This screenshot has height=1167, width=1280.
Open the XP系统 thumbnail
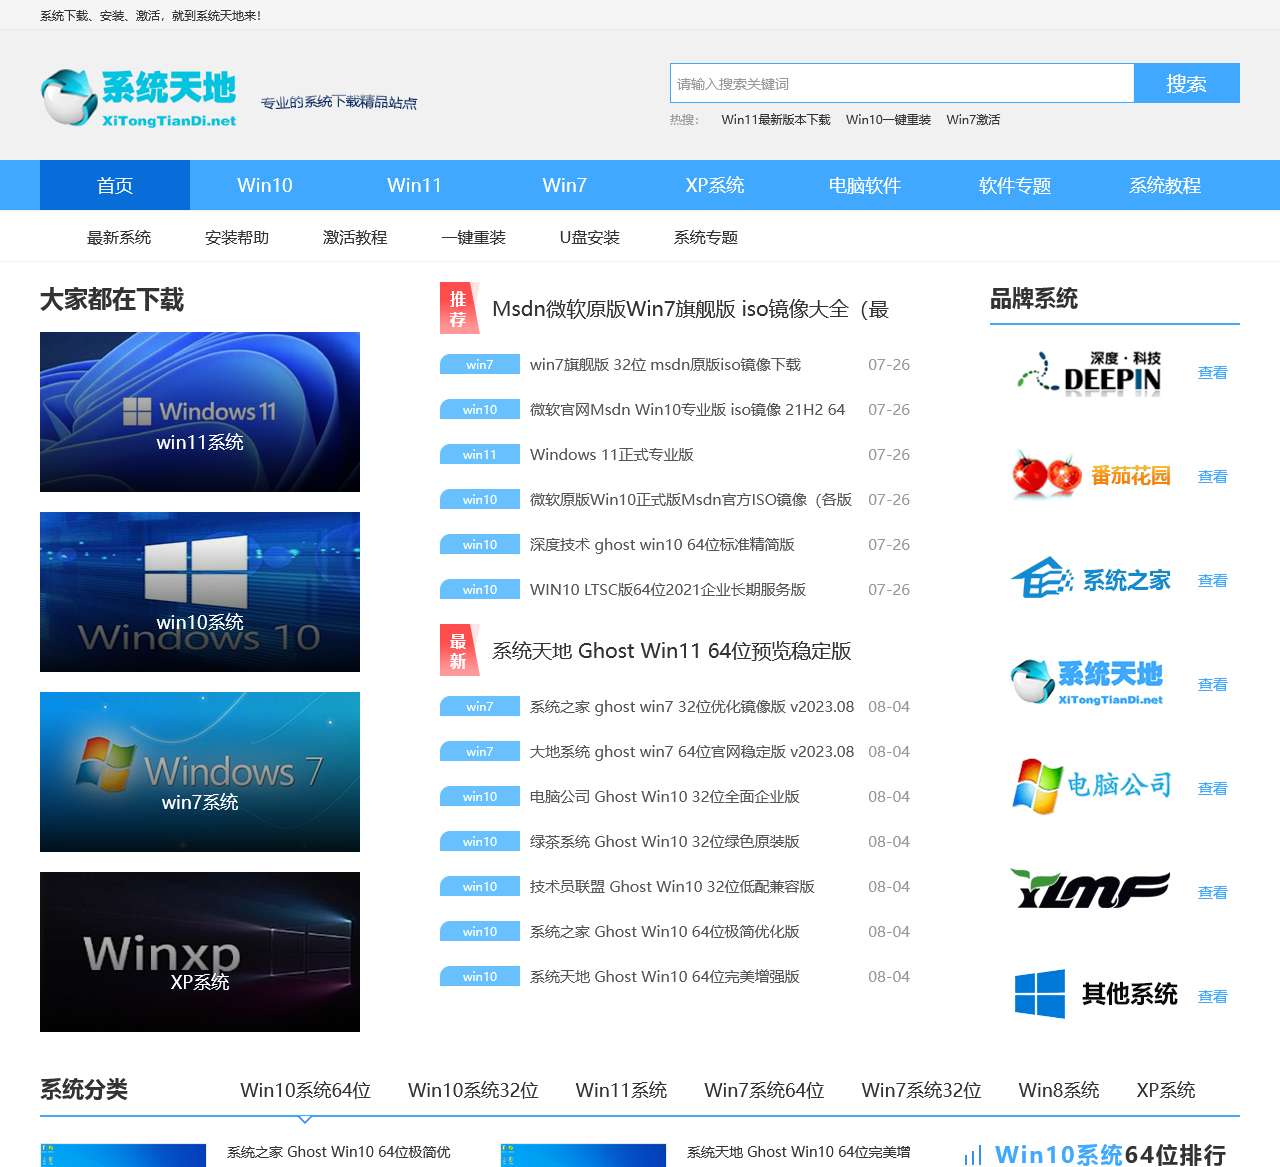(x=200, y=952)
